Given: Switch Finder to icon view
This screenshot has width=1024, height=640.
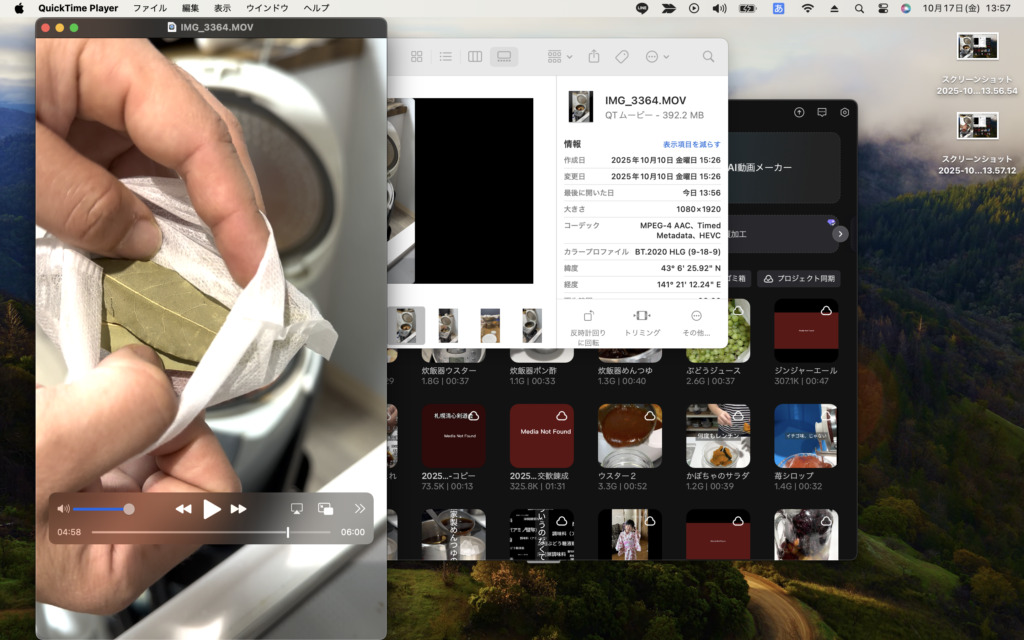Looking at the screenshot, I should tap(417, 57).
